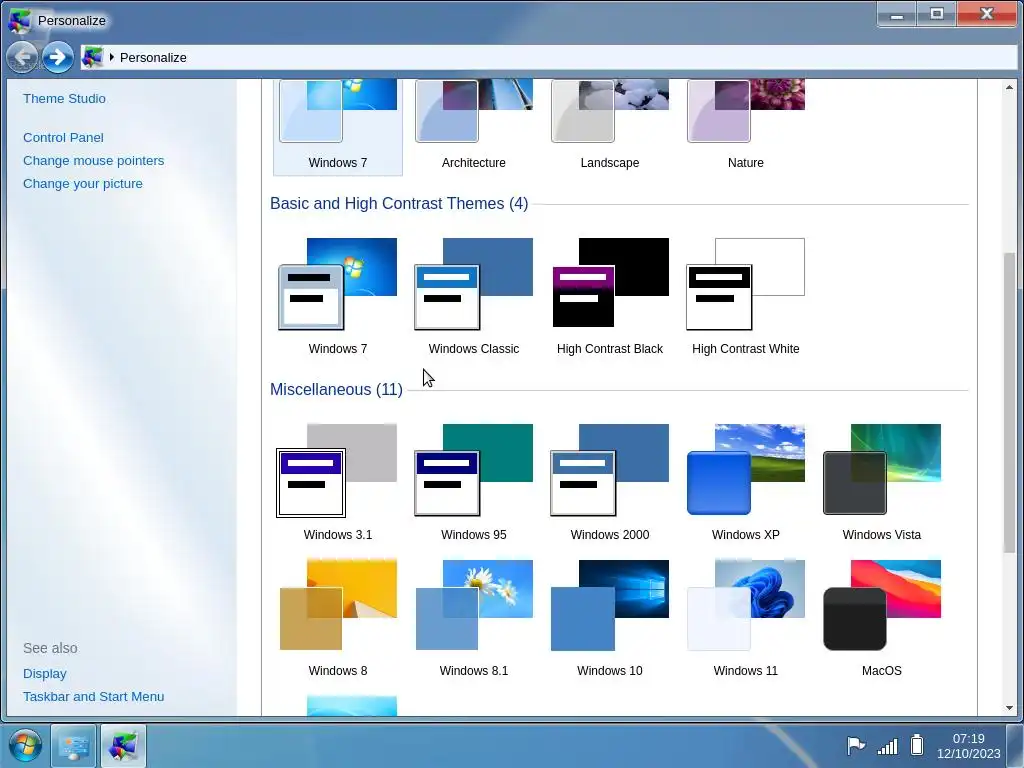Screen dimensions: 1024x768
Task: Open the Control Panel taskbar button
Action: tap(74, 745)
